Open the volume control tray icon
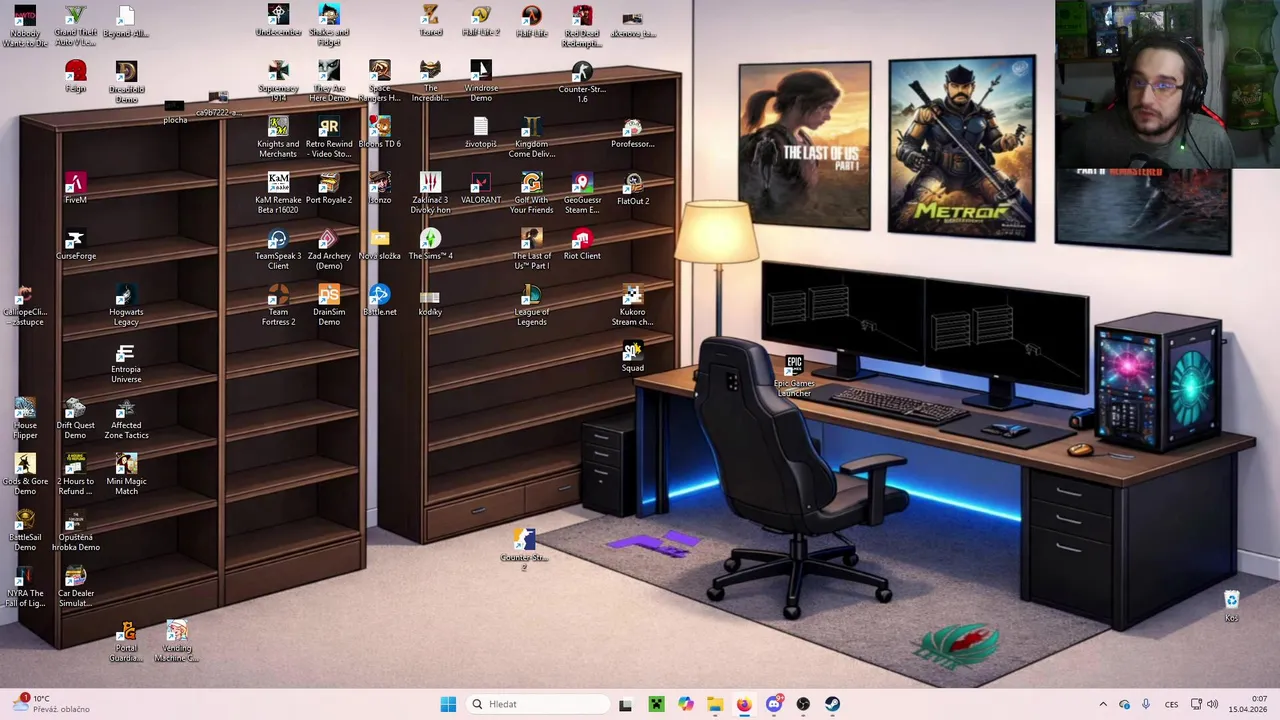Viewport: 1280px width, 720px height. (1213, 704)
